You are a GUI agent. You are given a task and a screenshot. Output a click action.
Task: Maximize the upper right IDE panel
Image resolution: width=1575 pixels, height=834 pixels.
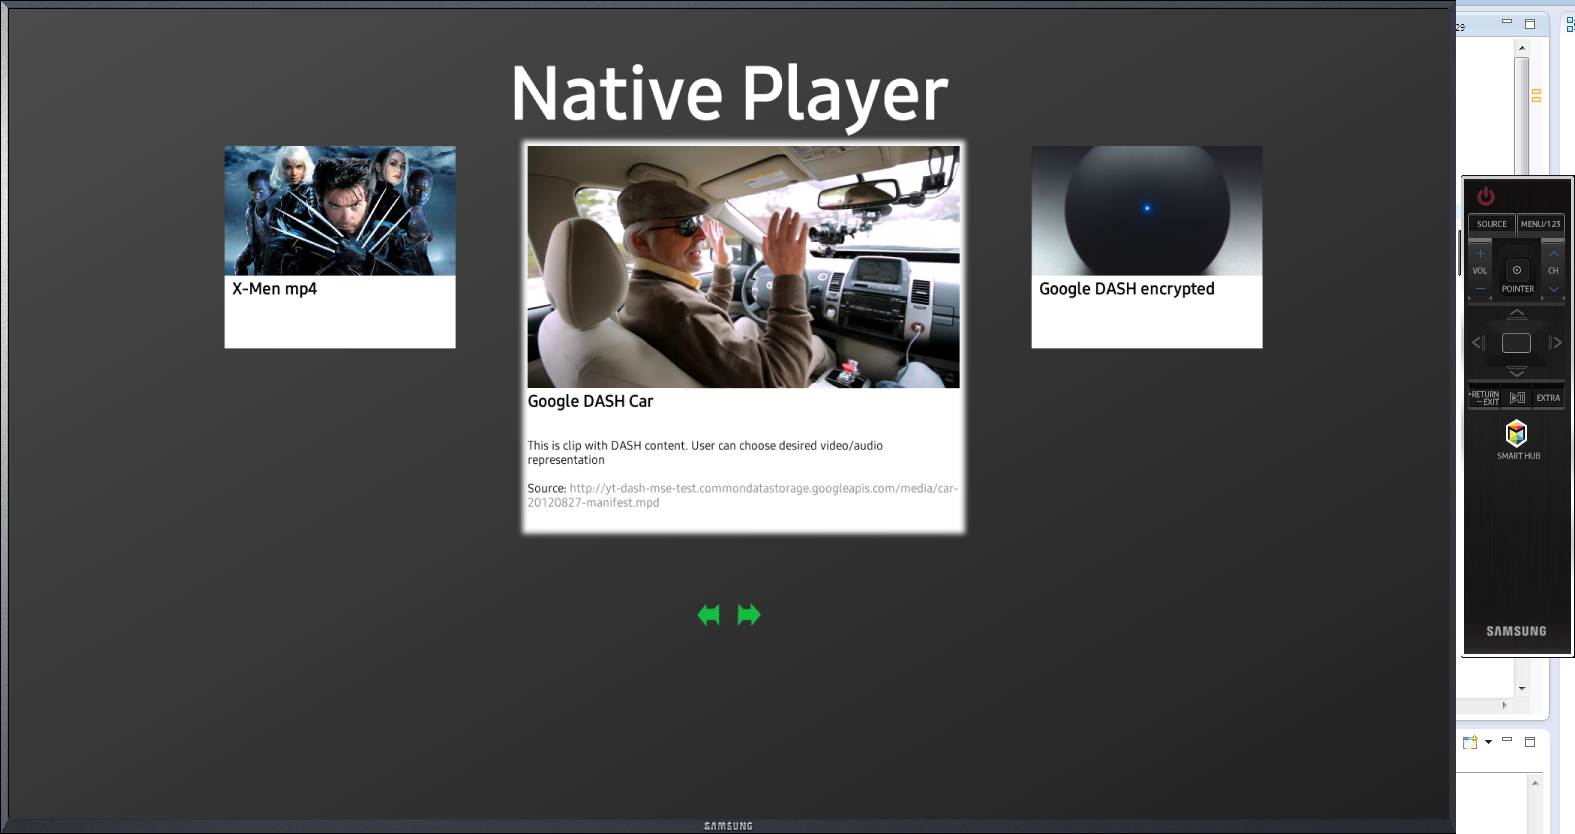[x=1530, y=23]
